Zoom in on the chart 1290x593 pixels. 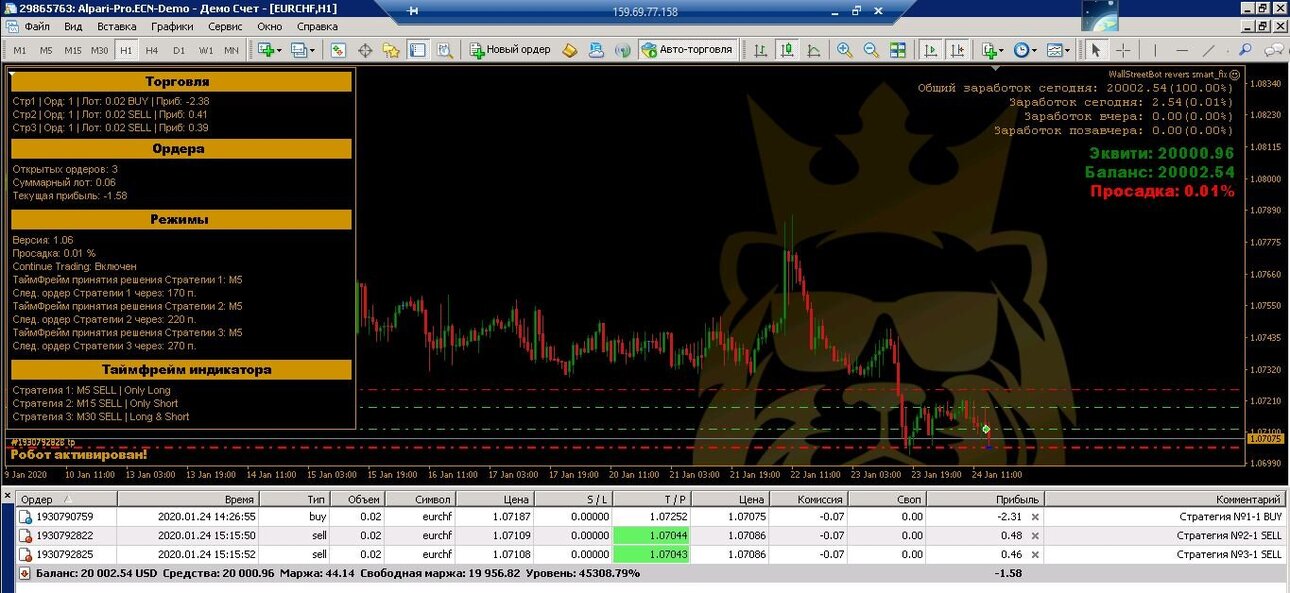tap(845, 50)
